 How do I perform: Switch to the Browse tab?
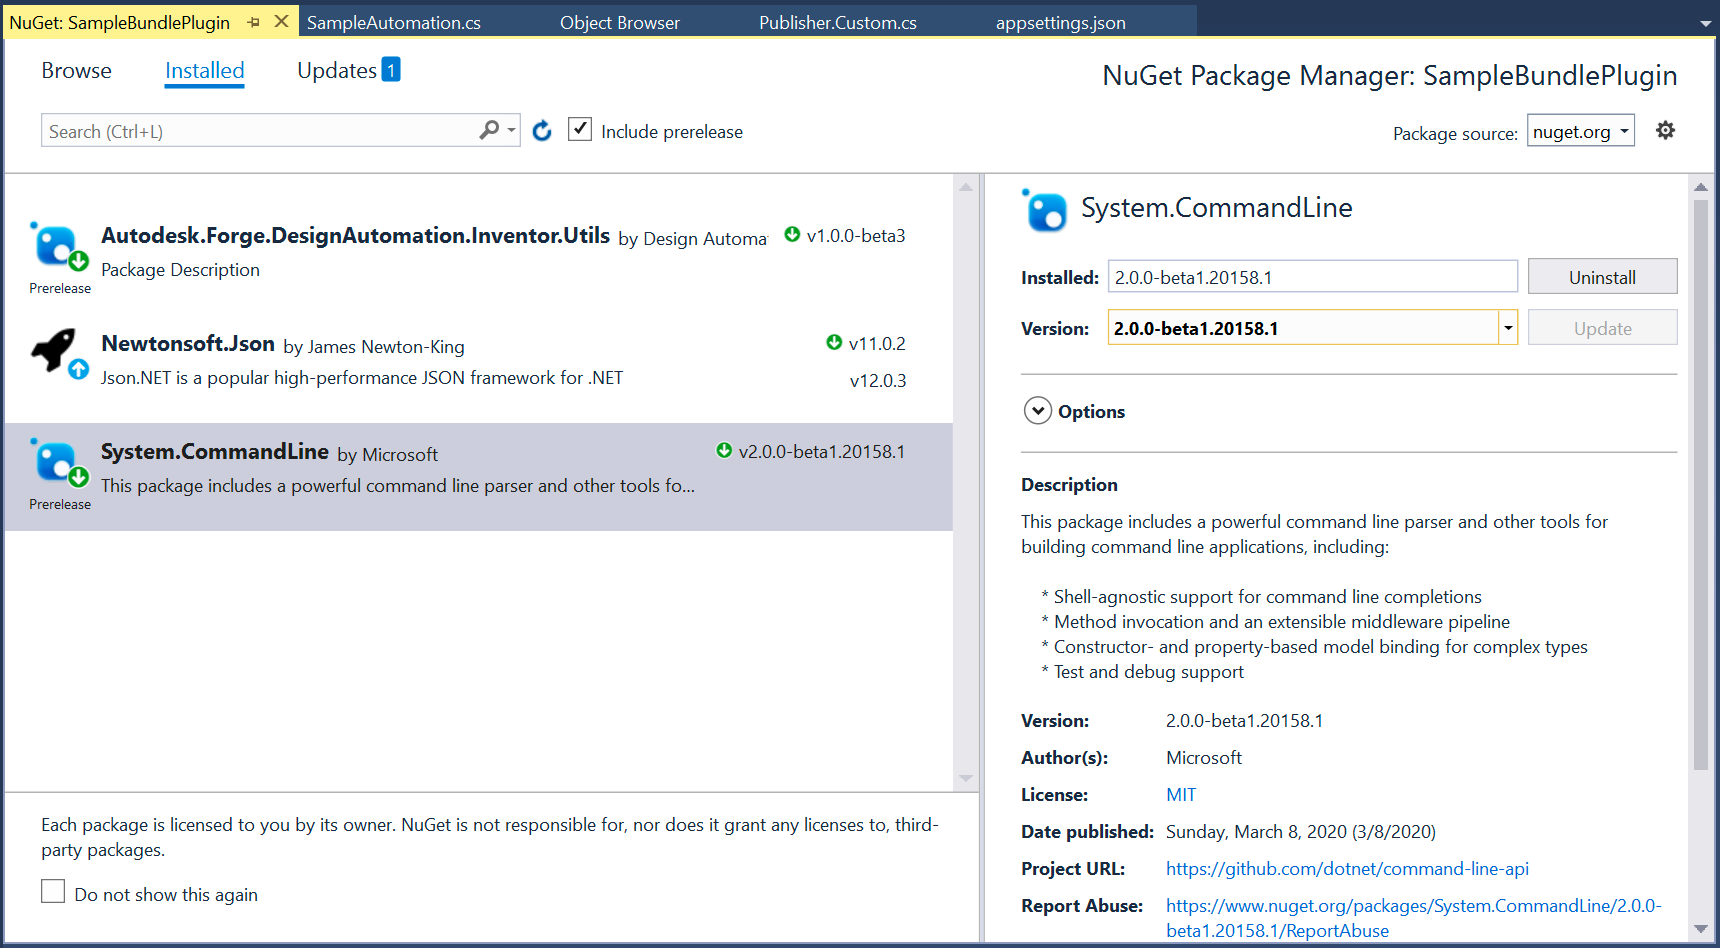76,70
